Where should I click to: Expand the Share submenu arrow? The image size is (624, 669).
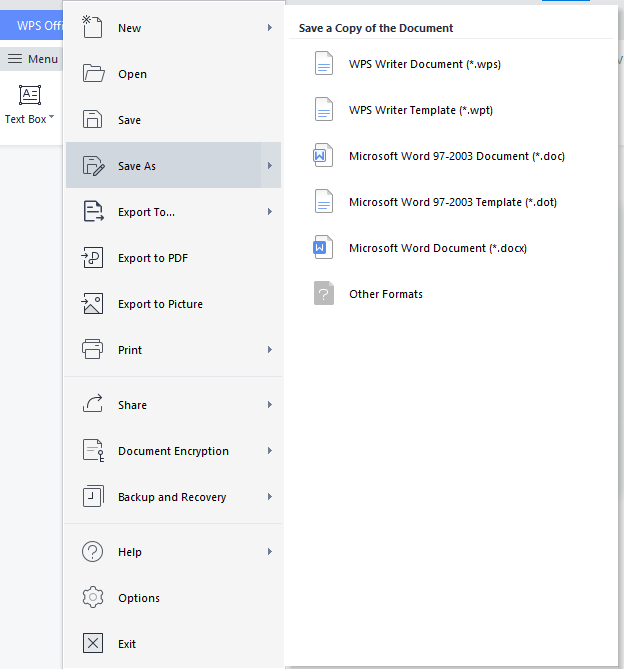pyautogui.click(x=270, y=405)
